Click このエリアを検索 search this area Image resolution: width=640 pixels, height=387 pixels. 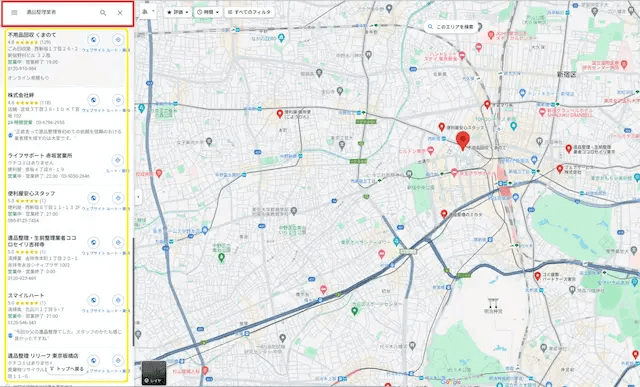tap(451, 27)
